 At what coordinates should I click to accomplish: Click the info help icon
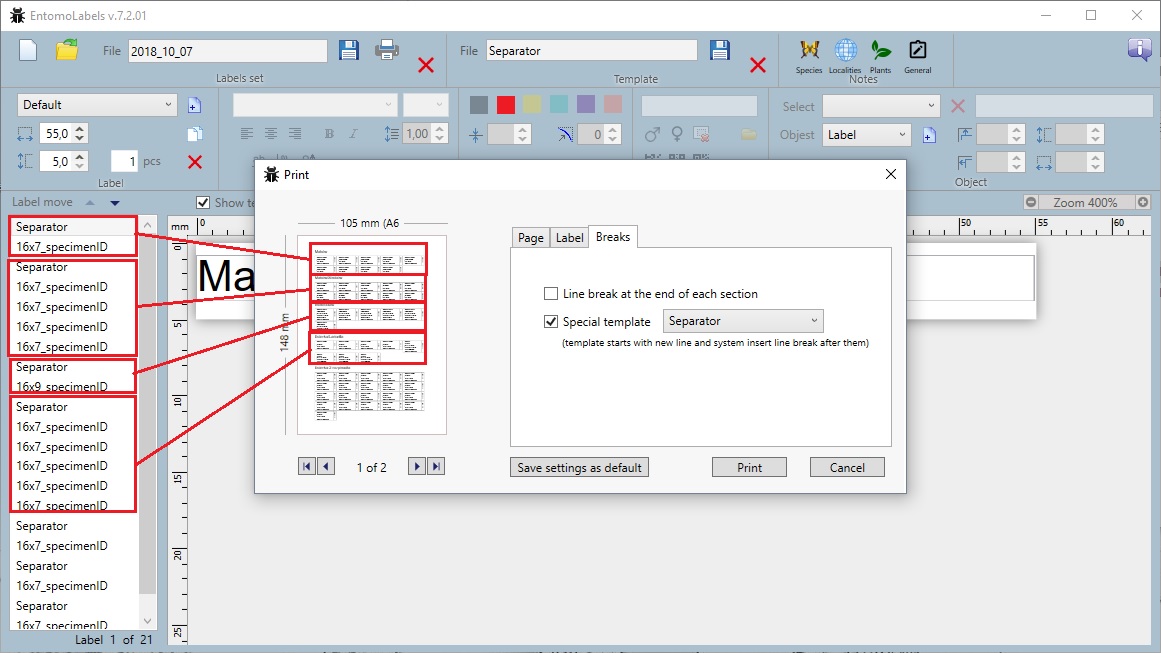(1139, 50)
